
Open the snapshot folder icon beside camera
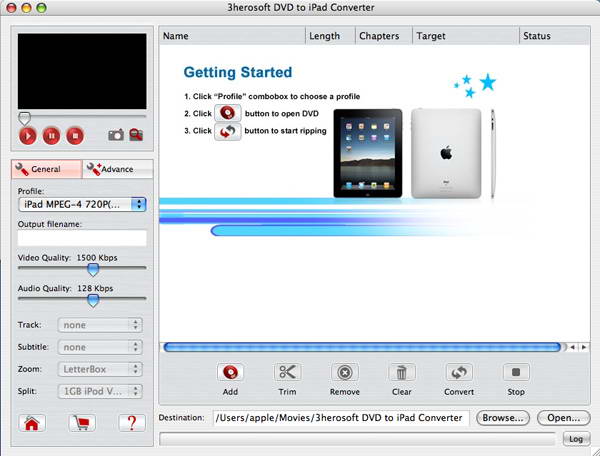(x=136, y=135)
